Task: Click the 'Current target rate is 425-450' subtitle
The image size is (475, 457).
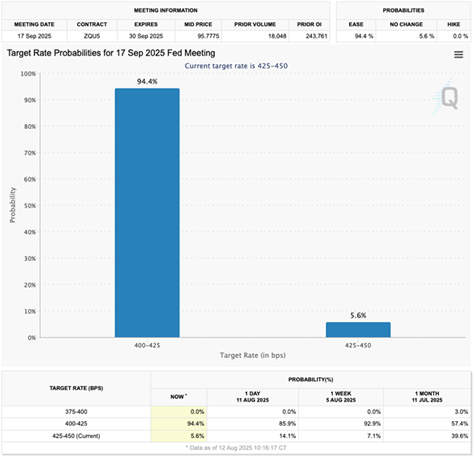Action: click(x=236, y=66)
